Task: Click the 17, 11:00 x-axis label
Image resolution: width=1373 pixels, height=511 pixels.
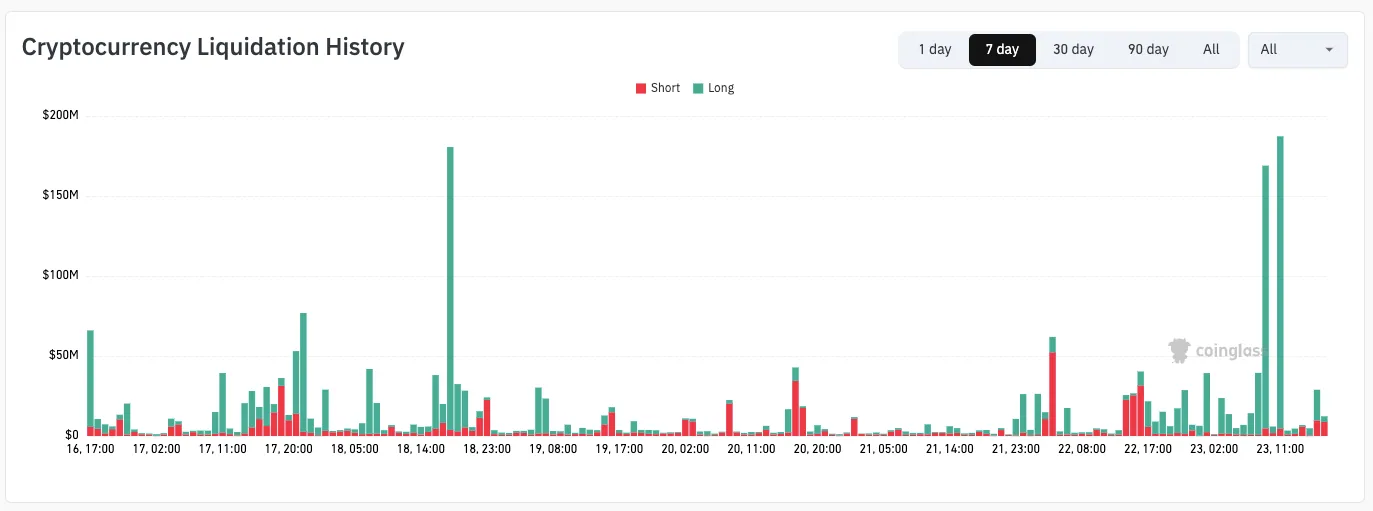Action: point(223,450)
